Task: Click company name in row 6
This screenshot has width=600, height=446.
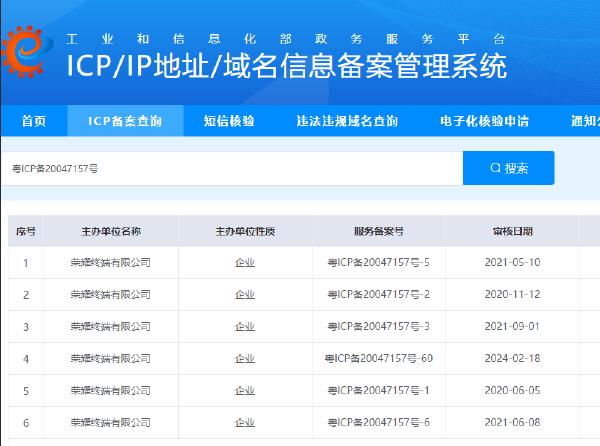Action: point(111,423)
